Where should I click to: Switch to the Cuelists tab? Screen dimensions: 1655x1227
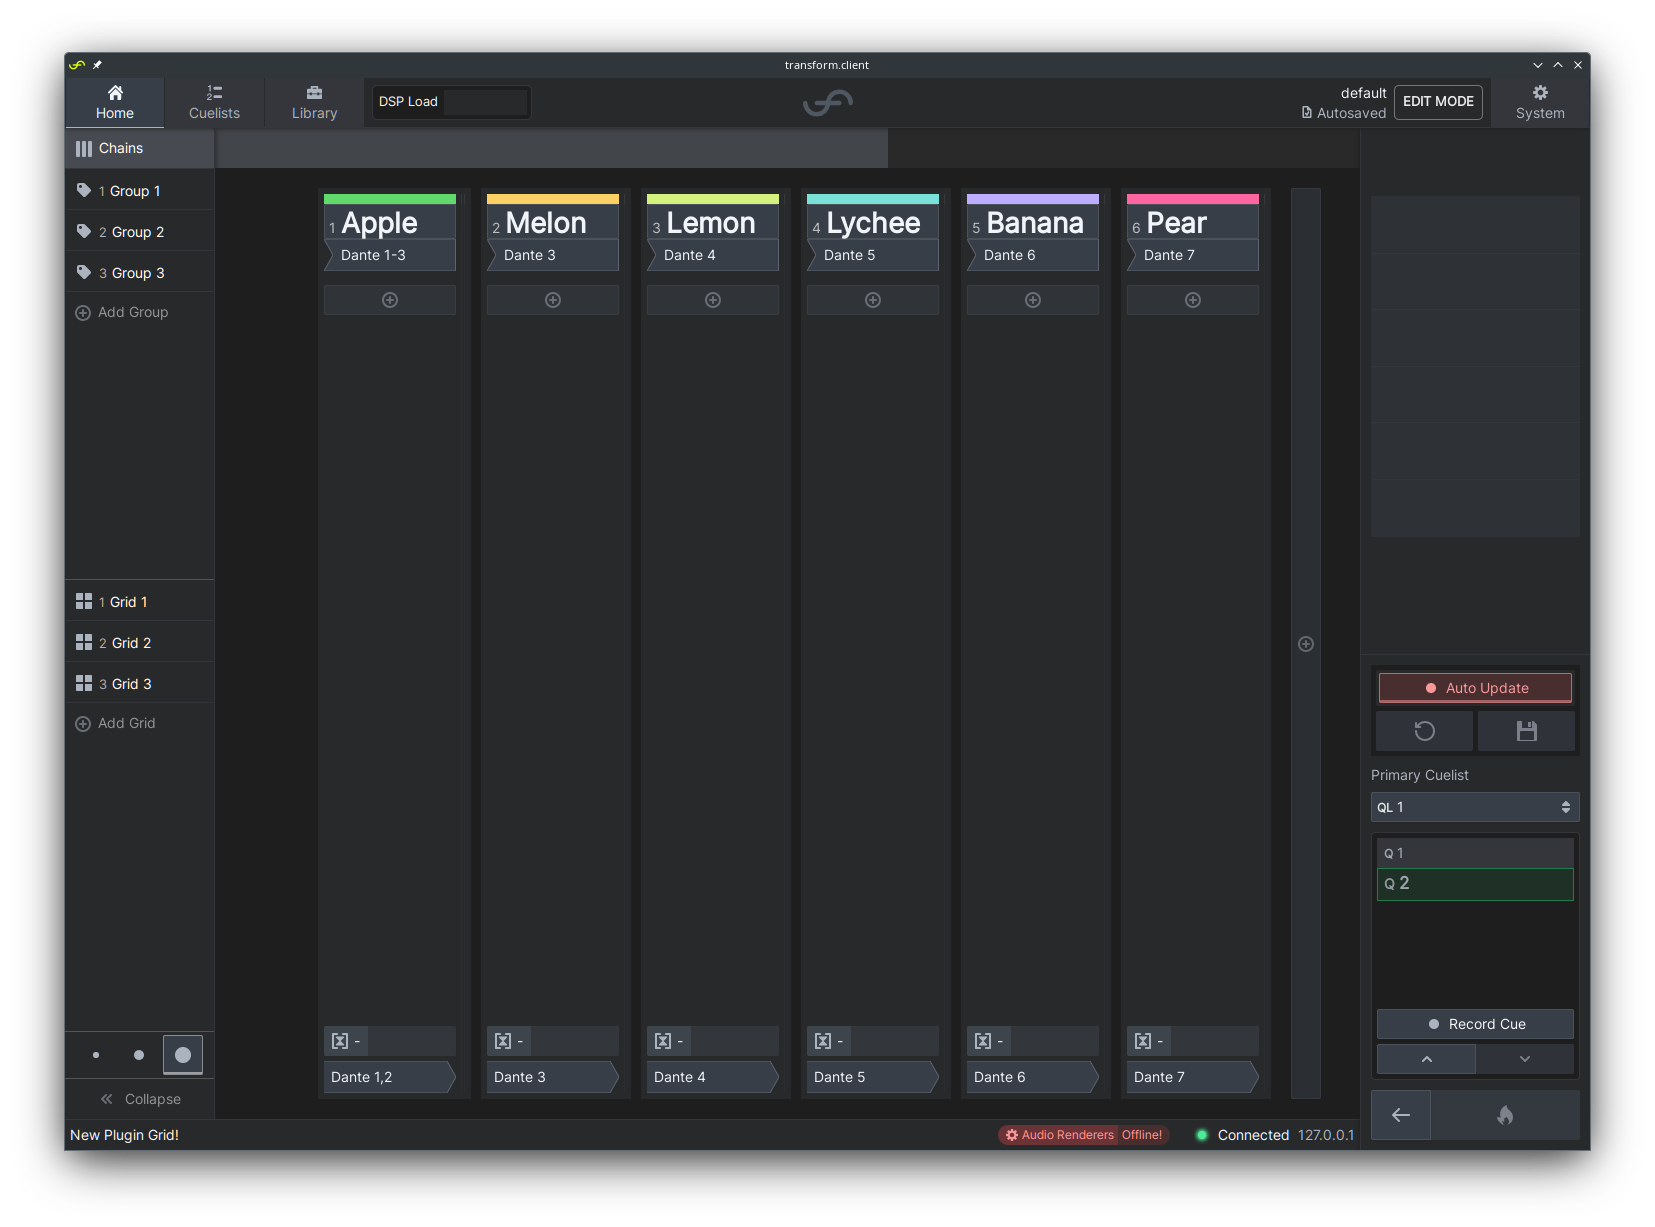click(214, 102)
